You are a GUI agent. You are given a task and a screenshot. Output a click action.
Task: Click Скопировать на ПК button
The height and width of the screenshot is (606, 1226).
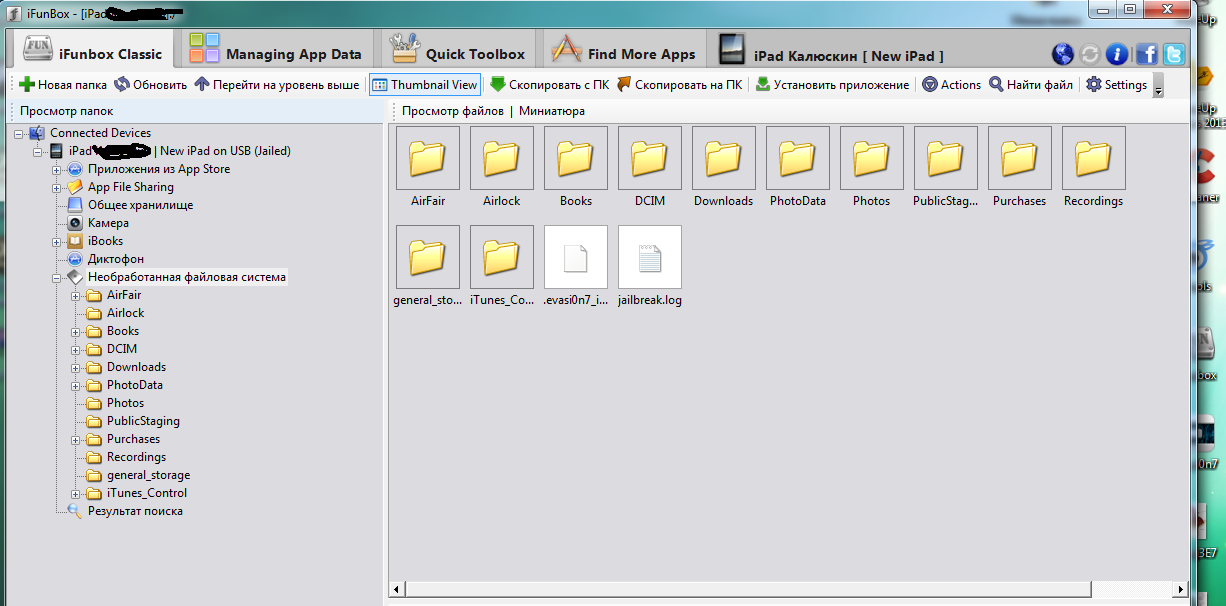pos(679,85)
